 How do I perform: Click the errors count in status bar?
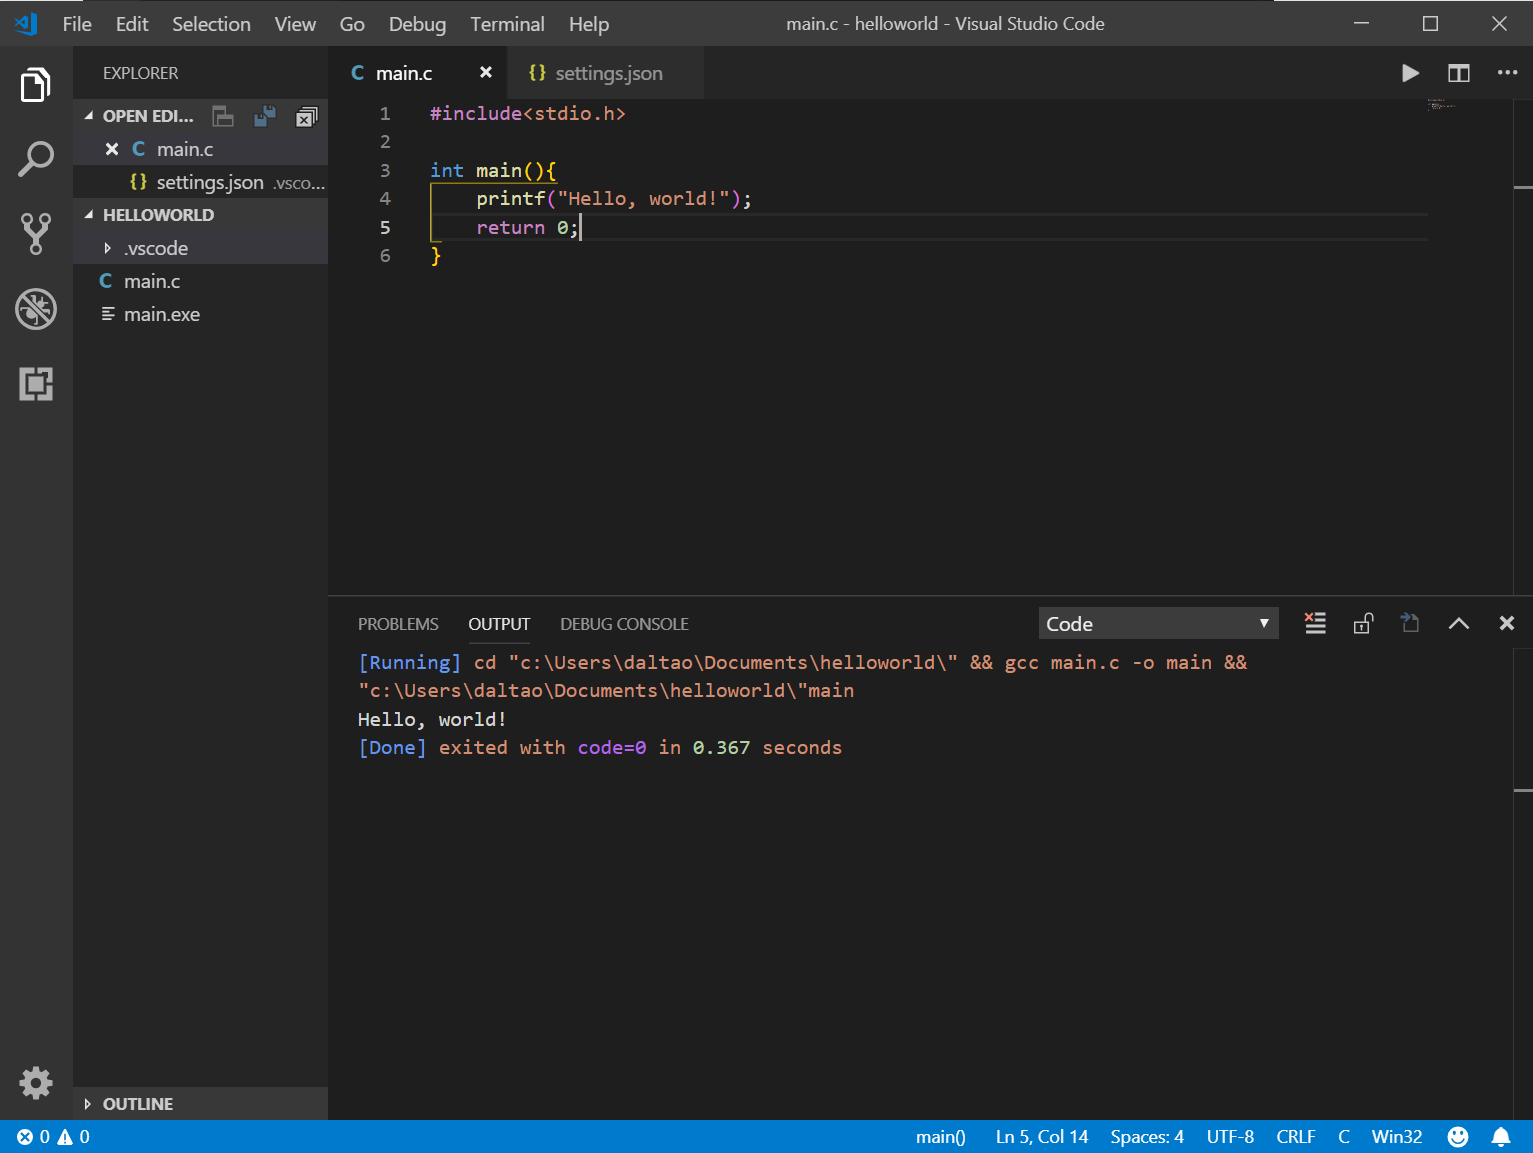(33, 1137)
